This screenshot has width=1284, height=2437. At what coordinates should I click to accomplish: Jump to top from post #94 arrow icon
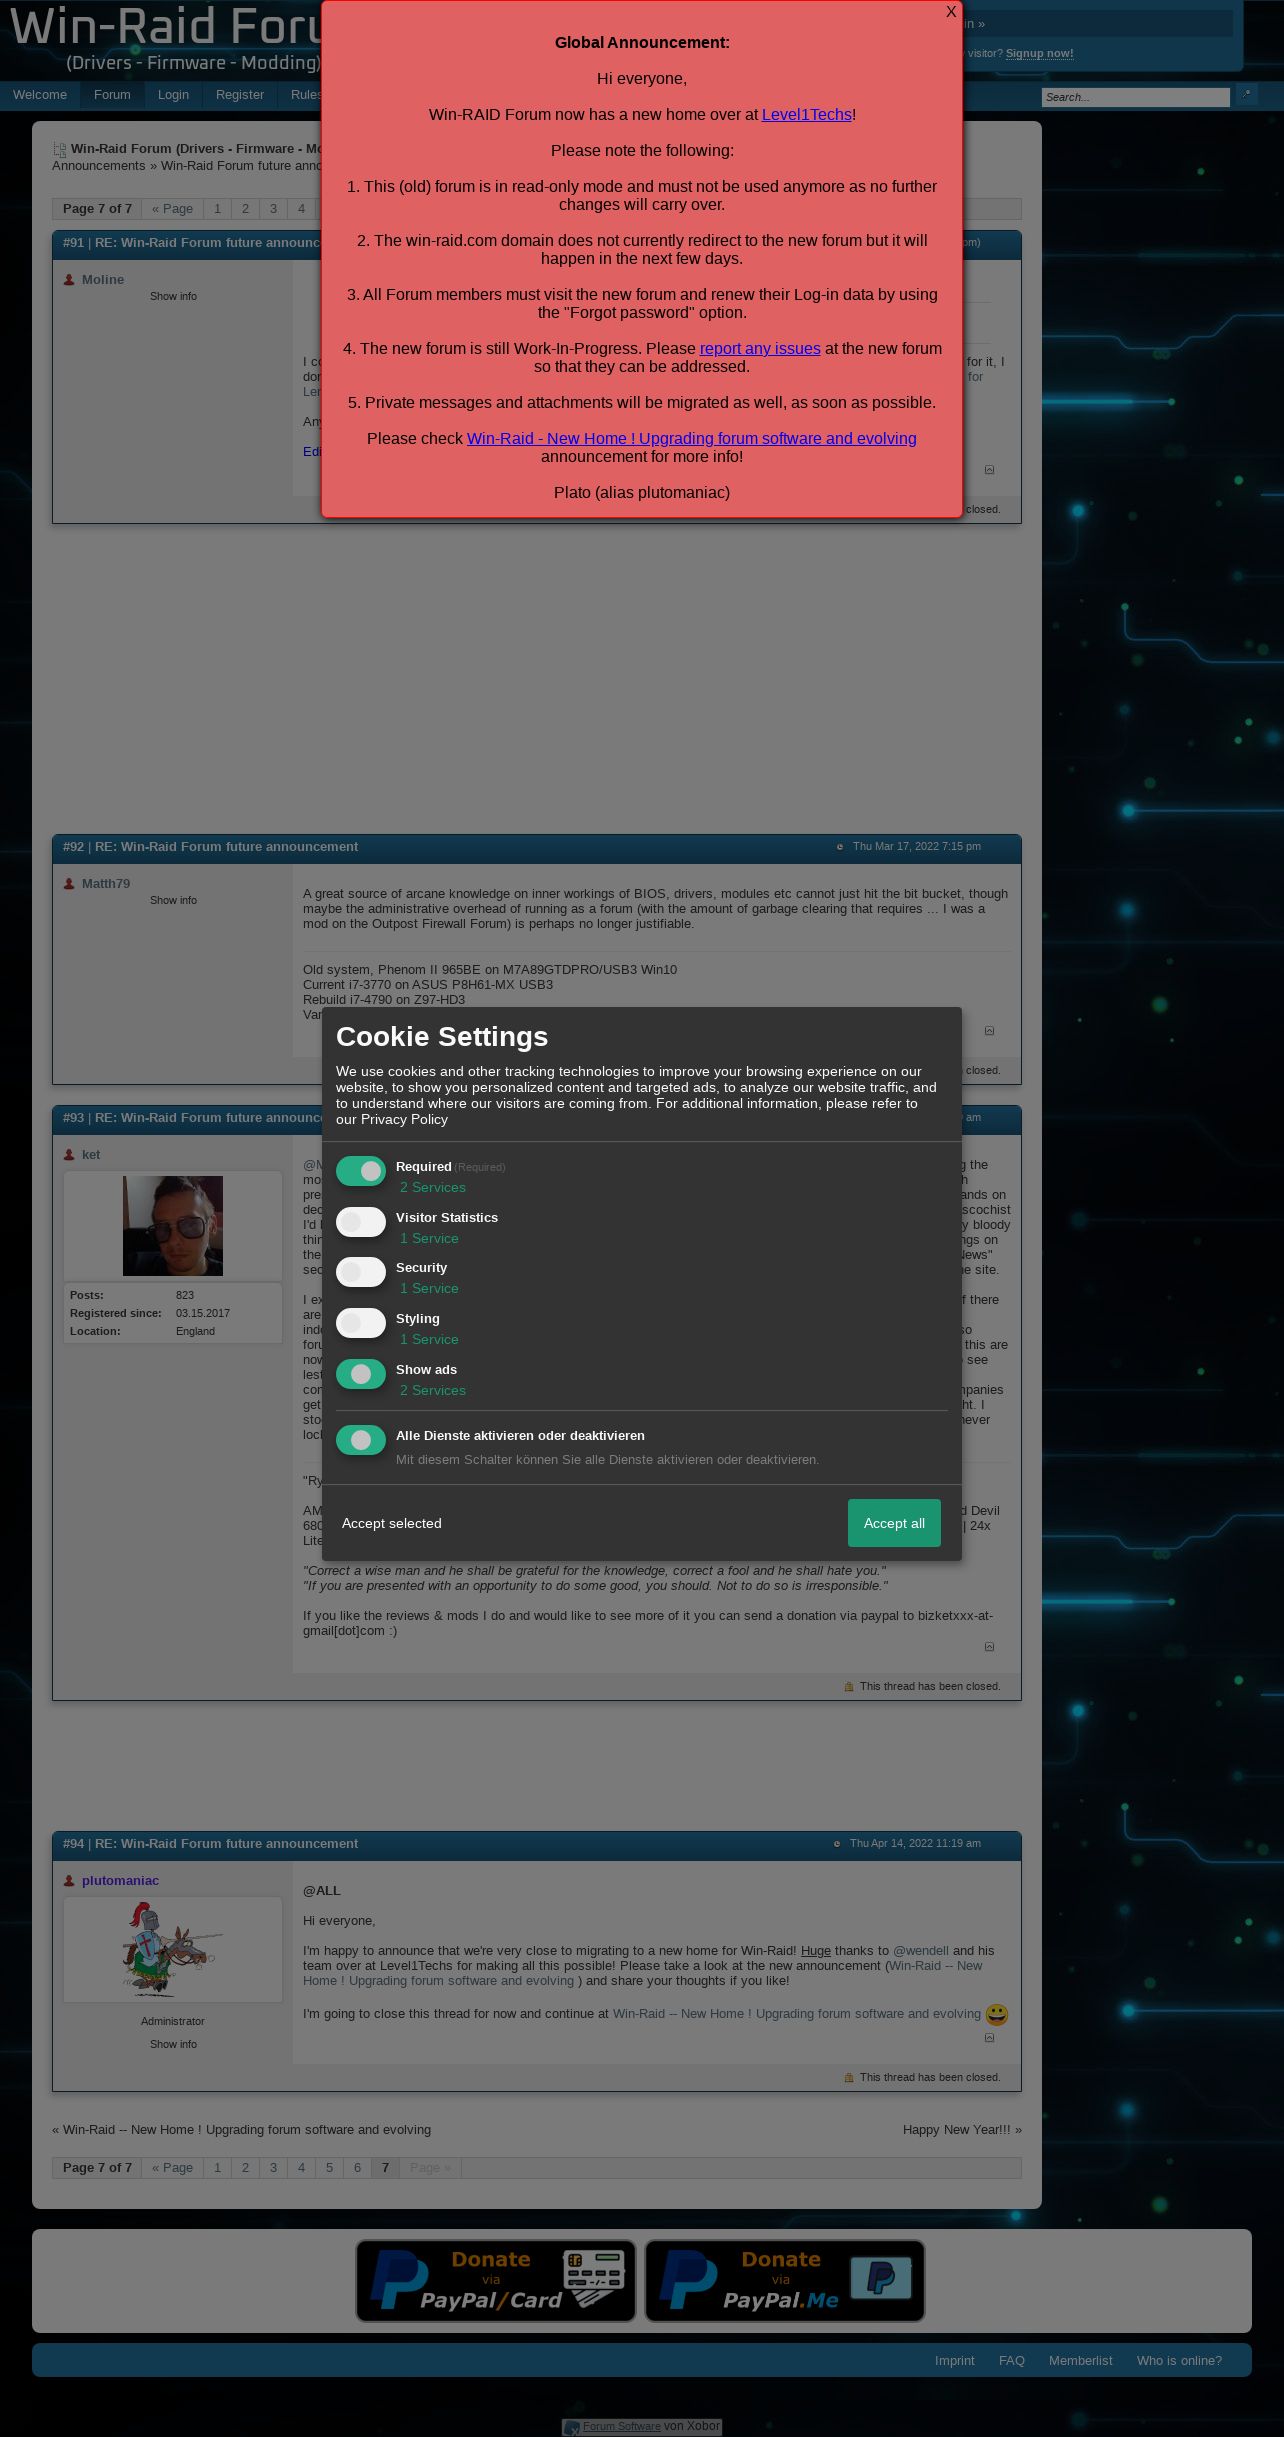[x=990, y=2038]
